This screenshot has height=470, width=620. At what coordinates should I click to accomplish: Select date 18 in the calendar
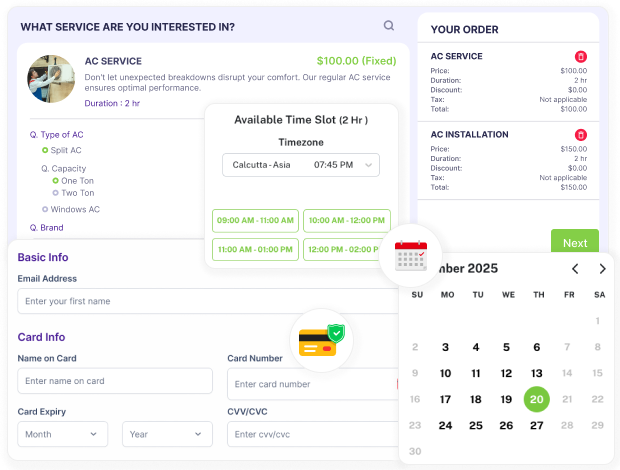476,399
